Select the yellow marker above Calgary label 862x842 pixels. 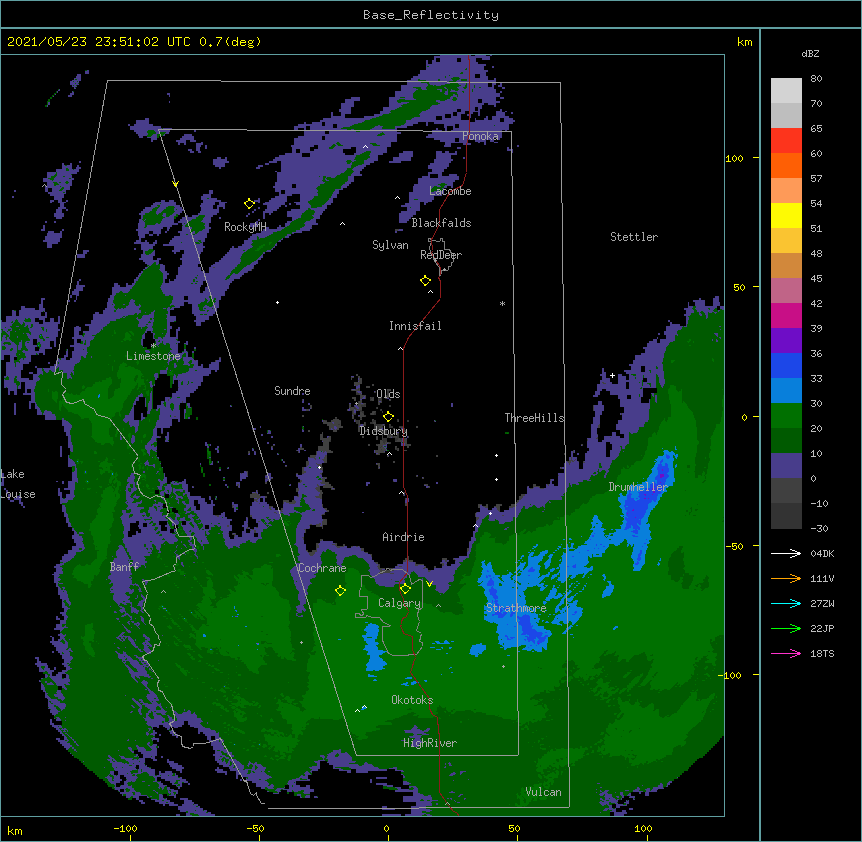[405, 589]
